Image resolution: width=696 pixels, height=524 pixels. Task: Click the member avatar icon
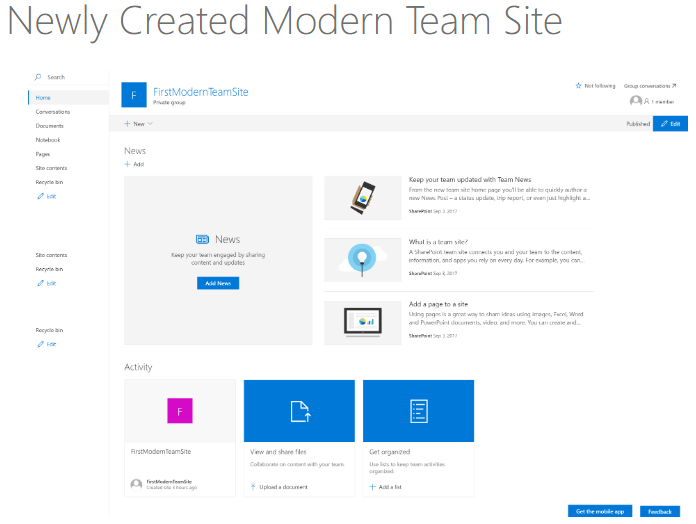click(636, 101)
